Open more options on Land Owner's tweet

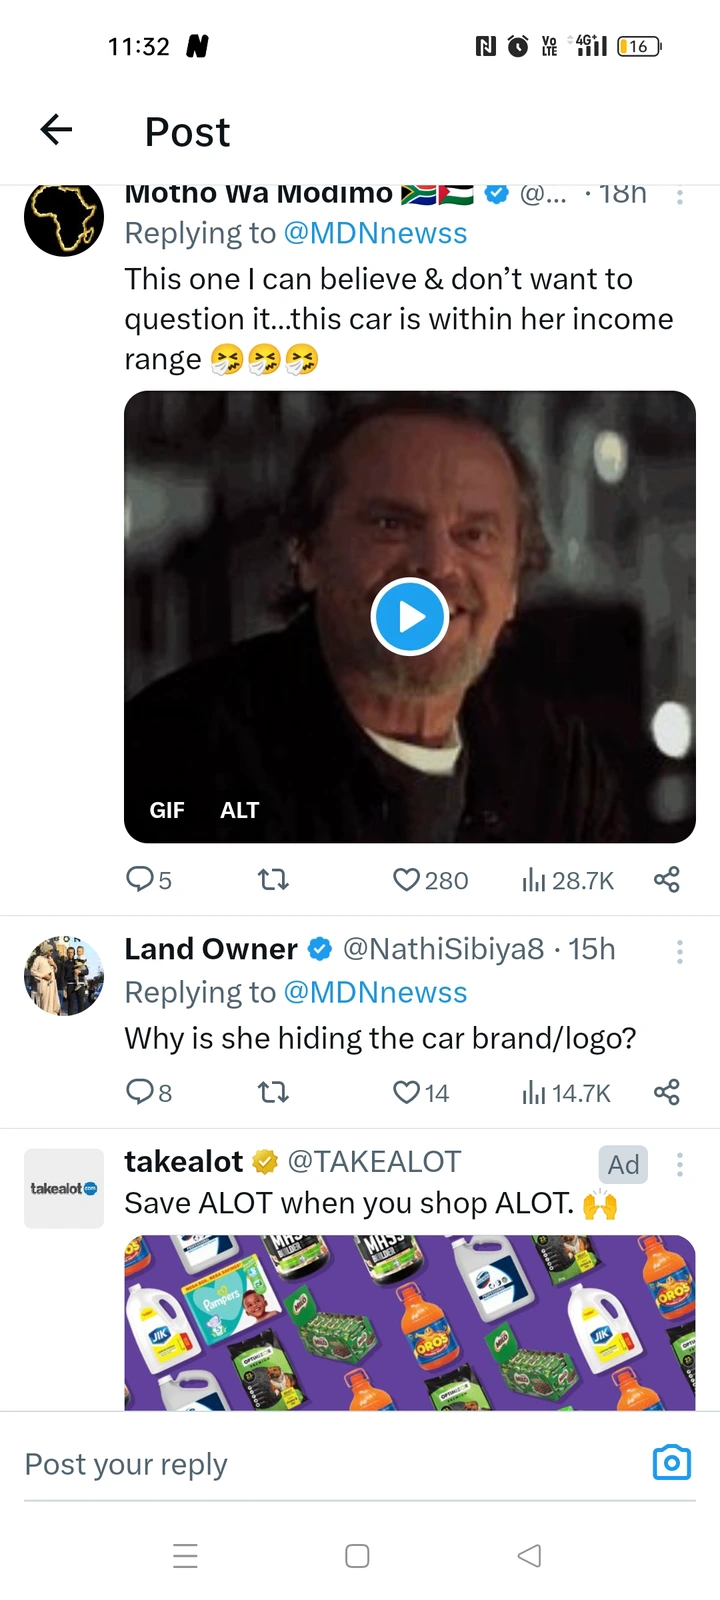click(x=680, y=952)
